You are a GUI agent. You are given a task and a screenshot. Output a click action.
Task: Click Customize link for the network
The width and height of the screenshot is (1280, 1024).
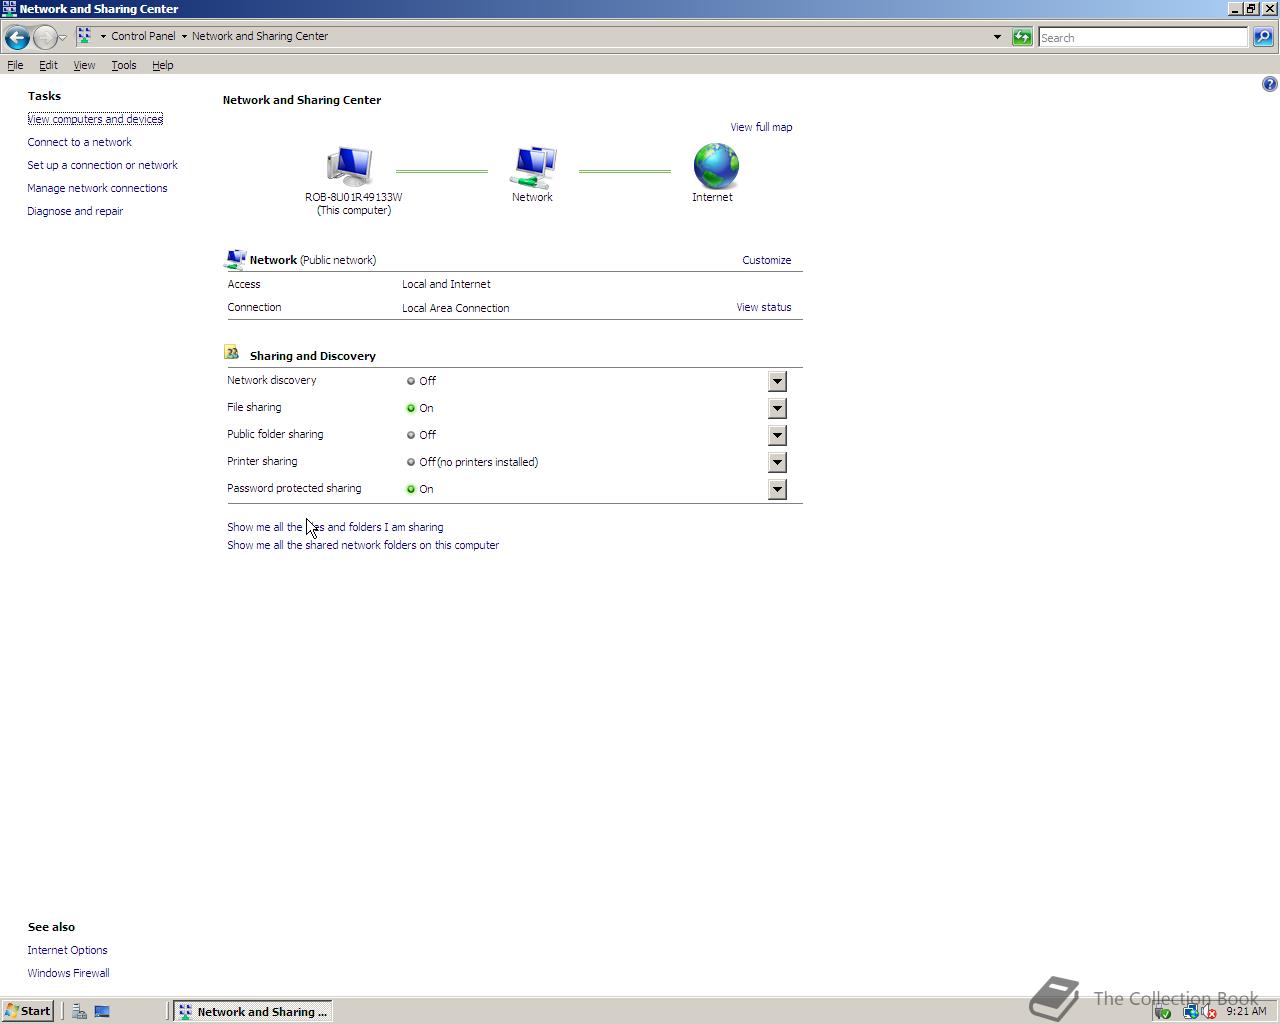(766, 260)
